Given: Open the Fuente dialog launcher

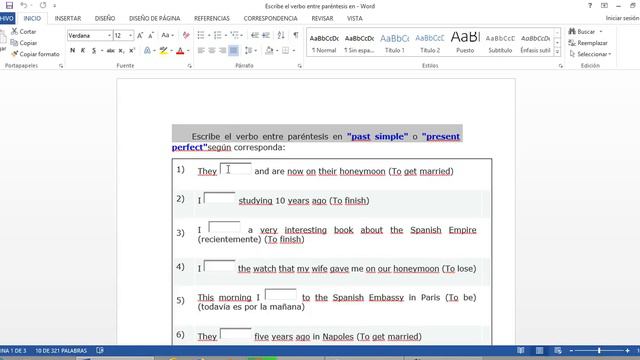Looking at the screenshot, I should pyautogui.click(x=189, y=66).
